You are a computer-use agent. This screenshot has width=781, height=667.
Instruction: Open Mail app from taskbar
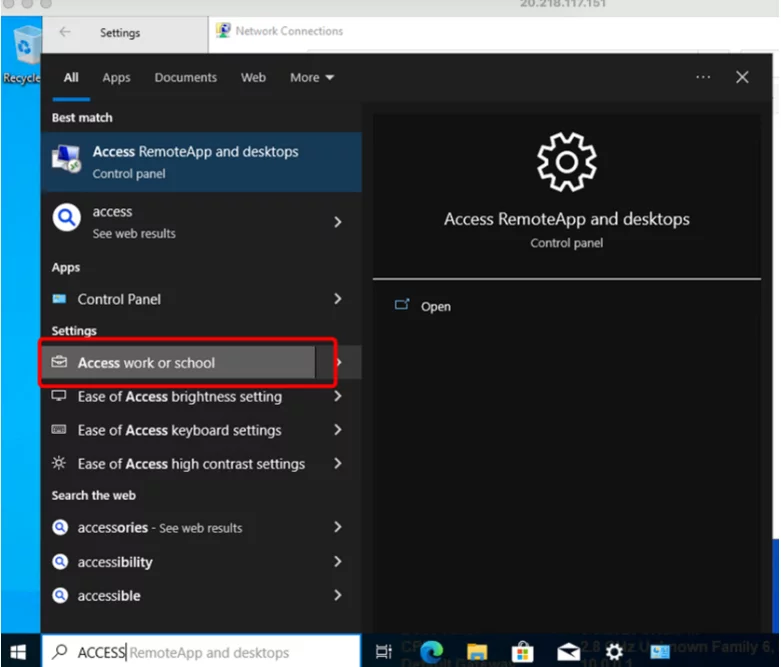coord(568,651)
